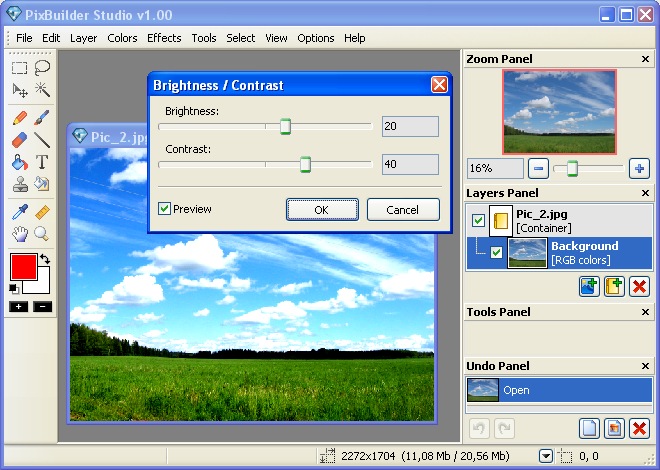Close the Undo Panel

pyautogui.click(x=645, y=366)
